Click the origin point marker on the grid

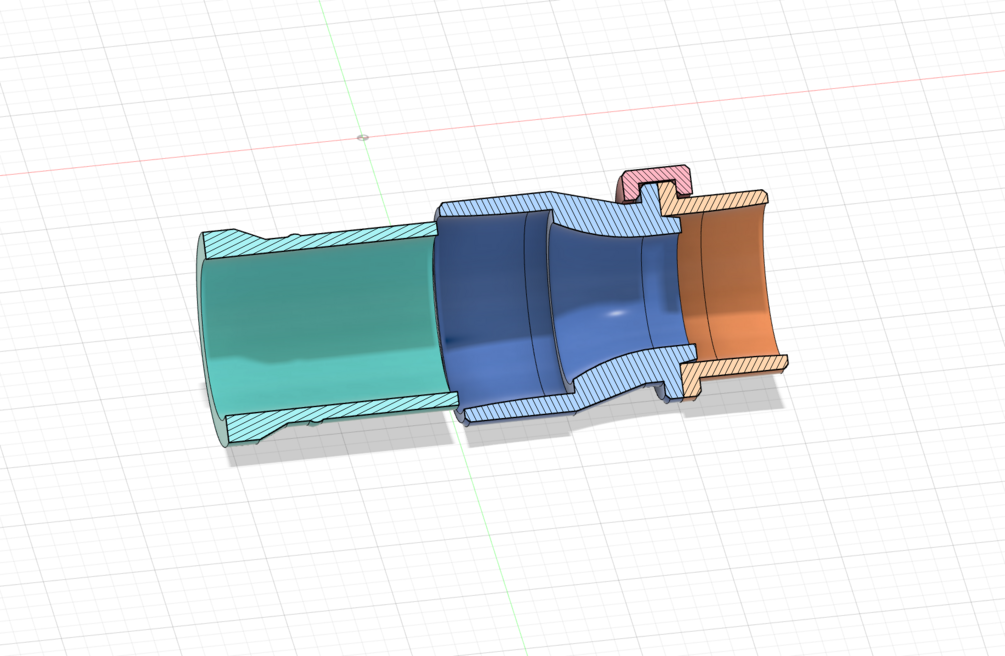click(x=362, y=137)
